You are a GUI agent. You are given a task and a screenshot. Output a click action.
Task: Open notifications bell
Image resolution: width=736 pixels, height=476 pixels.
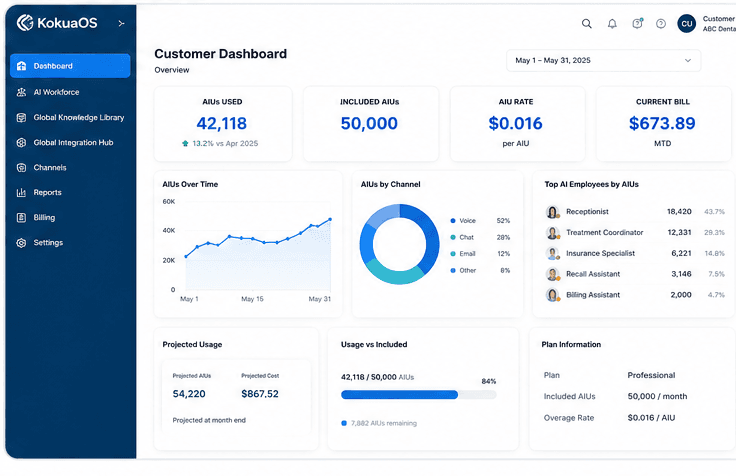pyautogui.click(x=612, y=23)
